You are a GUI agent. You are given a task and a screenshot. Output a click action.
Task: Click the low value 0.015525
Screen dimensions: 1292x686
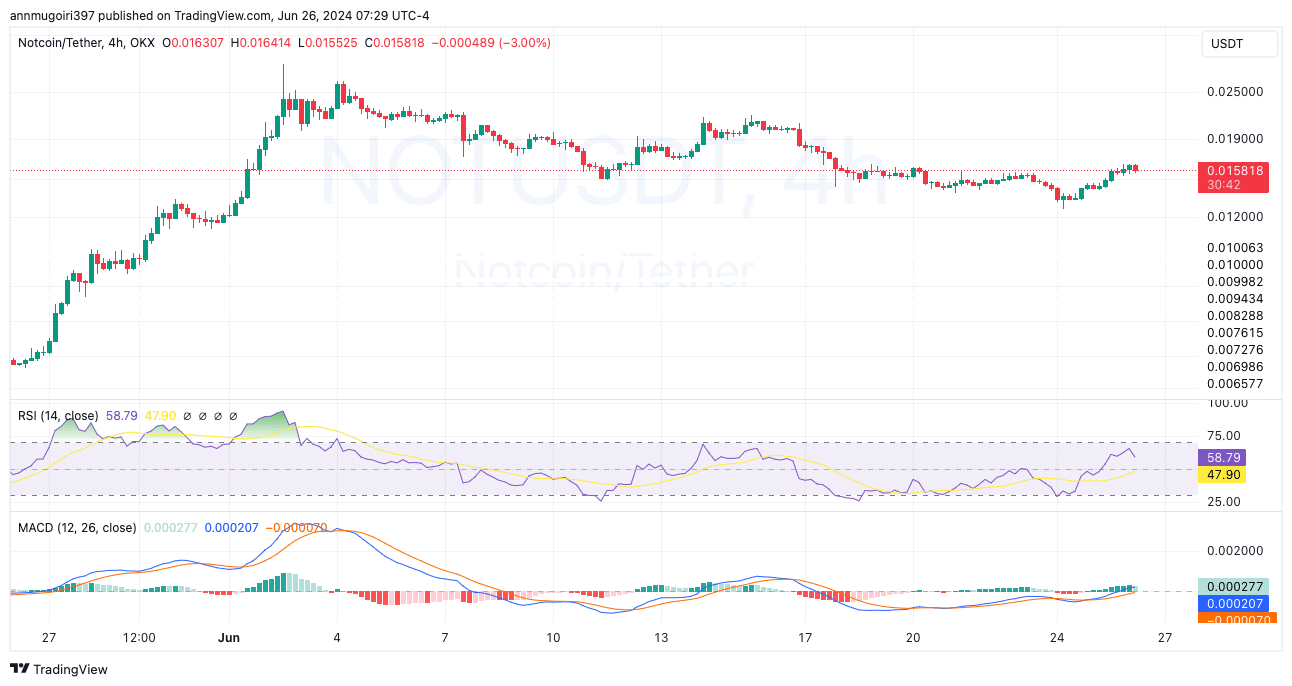click(326, 43)
